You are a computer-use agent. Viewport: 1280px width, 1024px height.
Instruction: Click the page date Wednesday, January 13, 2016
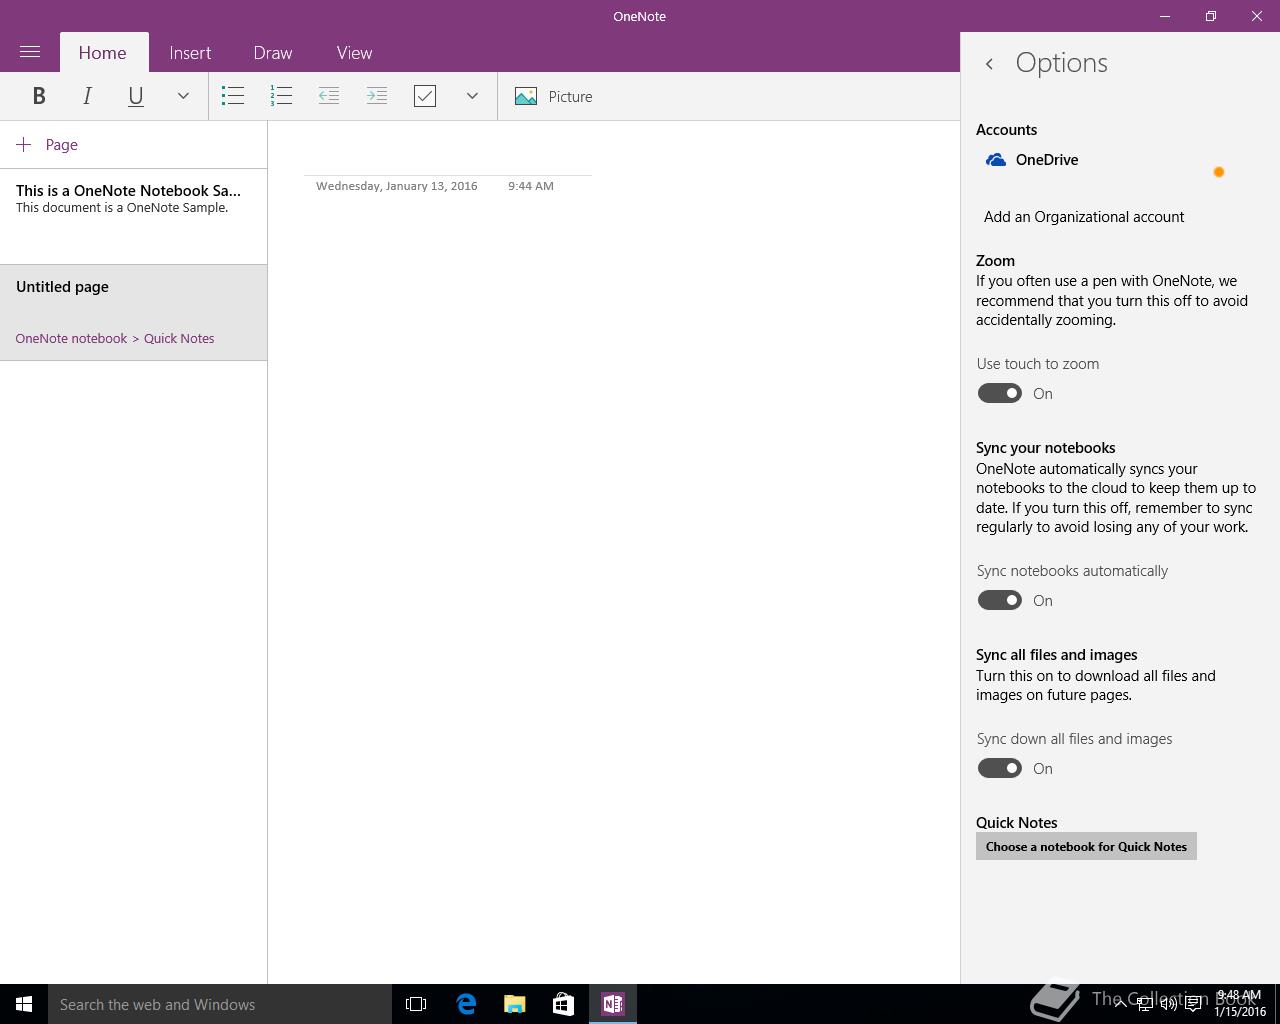tap(397, 186)
